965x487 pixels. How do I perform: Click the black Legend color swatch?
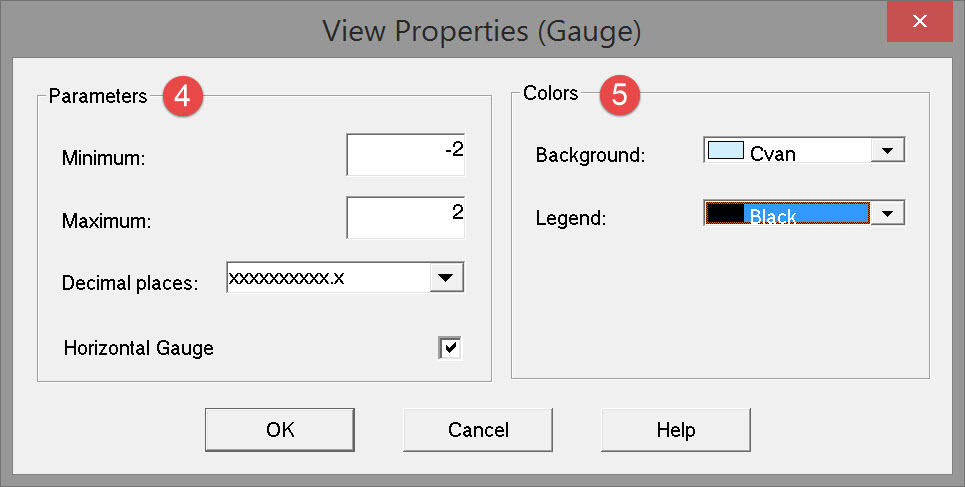pos(726,213)
